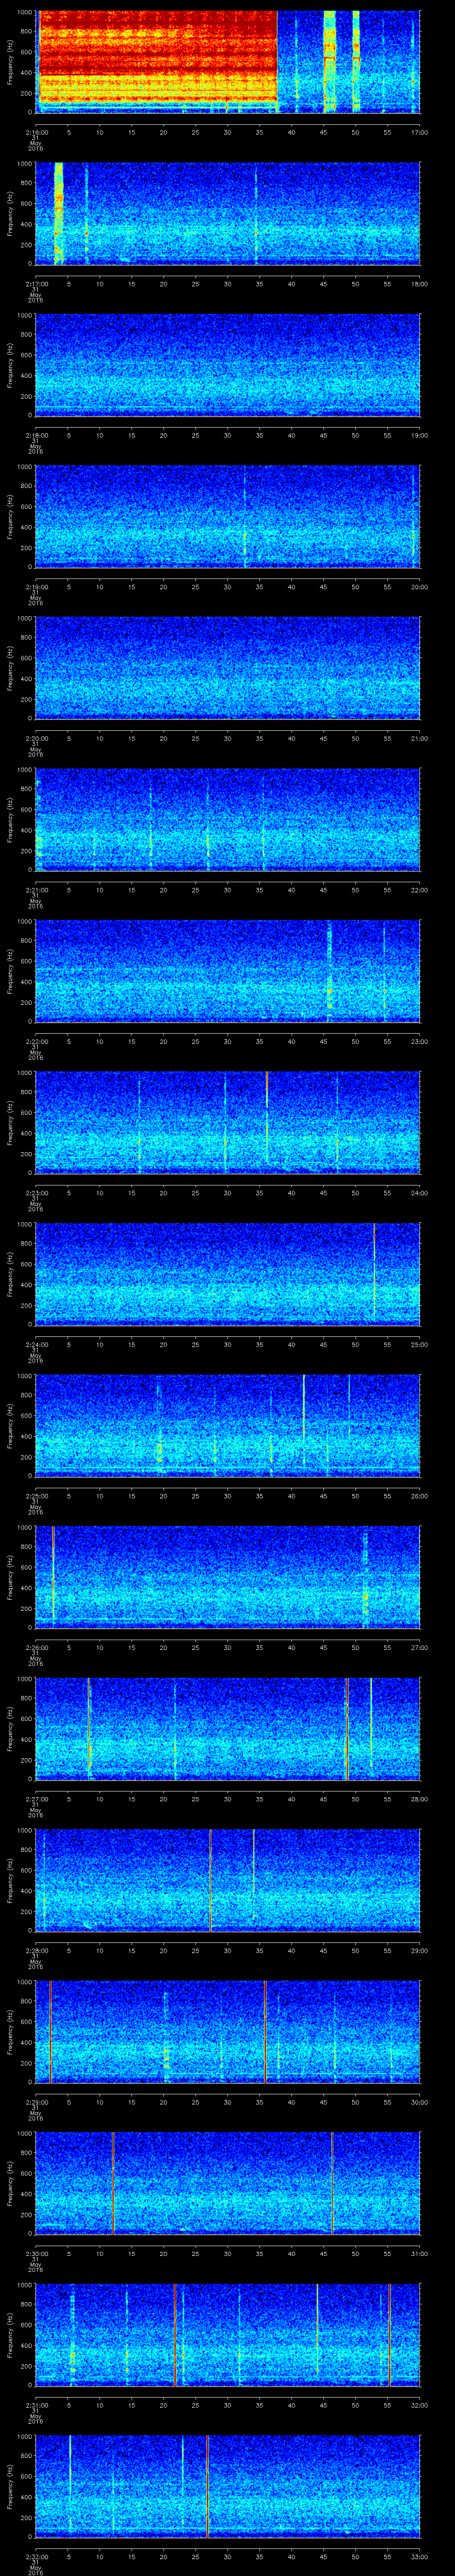Viewport: 455px width, 2576px height.
Task: Pick the spectrogram panel starting at 2:22:00
Action: click(228, 971)
